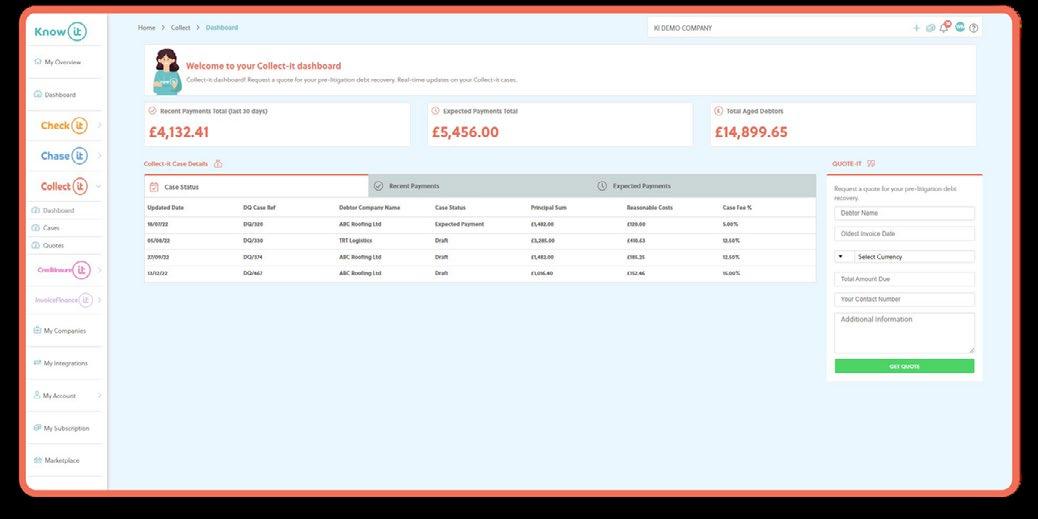Click the icon left of the notification bell

coord(931,28)
